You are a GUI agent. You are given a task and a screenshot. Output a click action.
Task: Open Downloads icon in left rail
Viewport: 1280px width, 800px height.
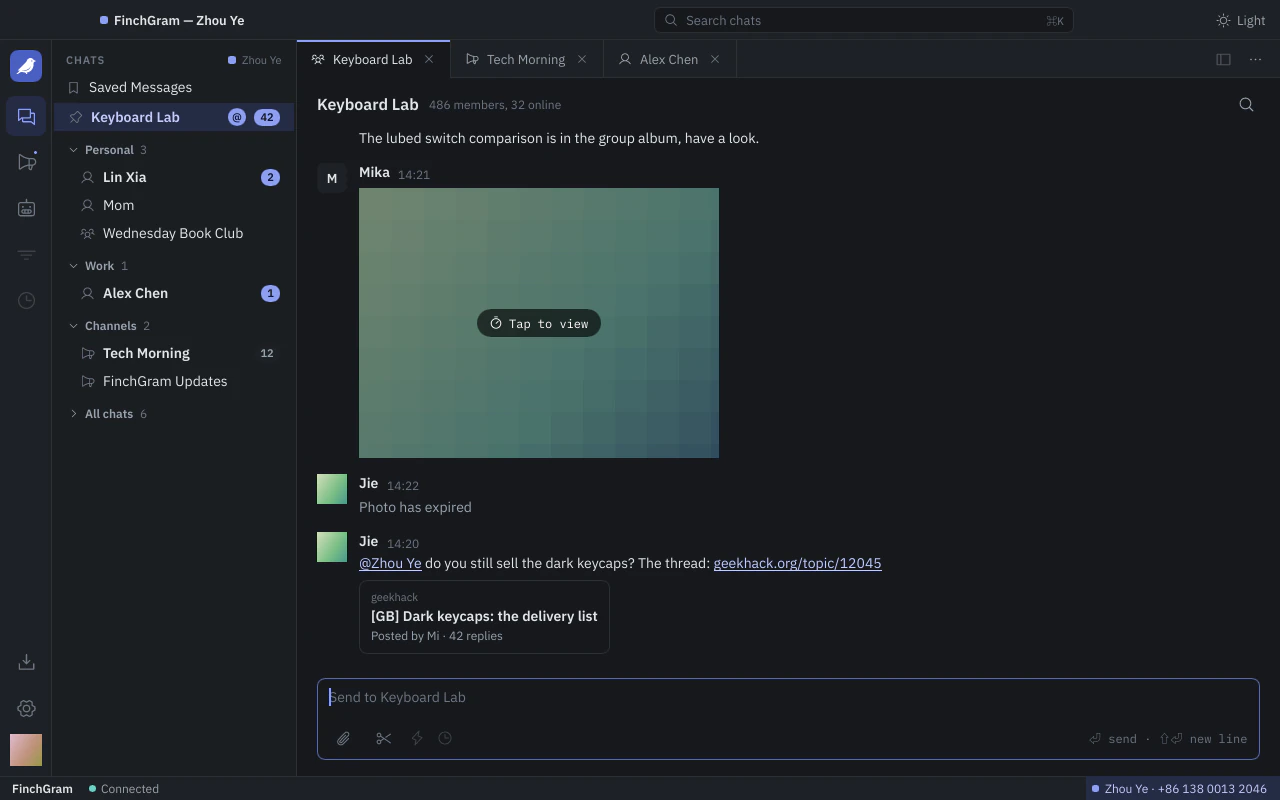pos(26,662)
